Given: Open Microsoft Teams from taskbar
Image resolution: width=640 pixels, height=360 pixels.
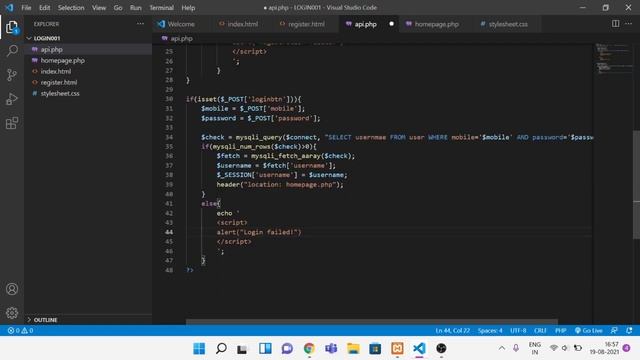Looking at the screenshot, I should [x=331, y=348].
